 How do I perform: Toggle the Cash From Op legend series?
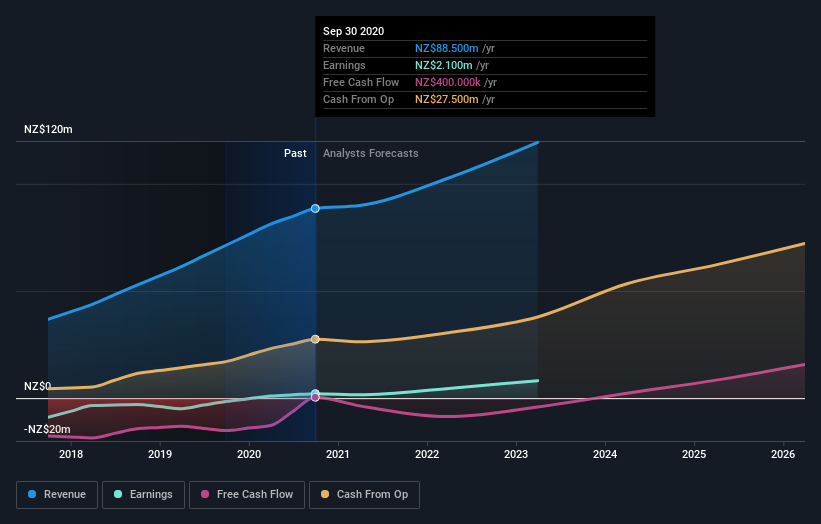pos(364,495)
